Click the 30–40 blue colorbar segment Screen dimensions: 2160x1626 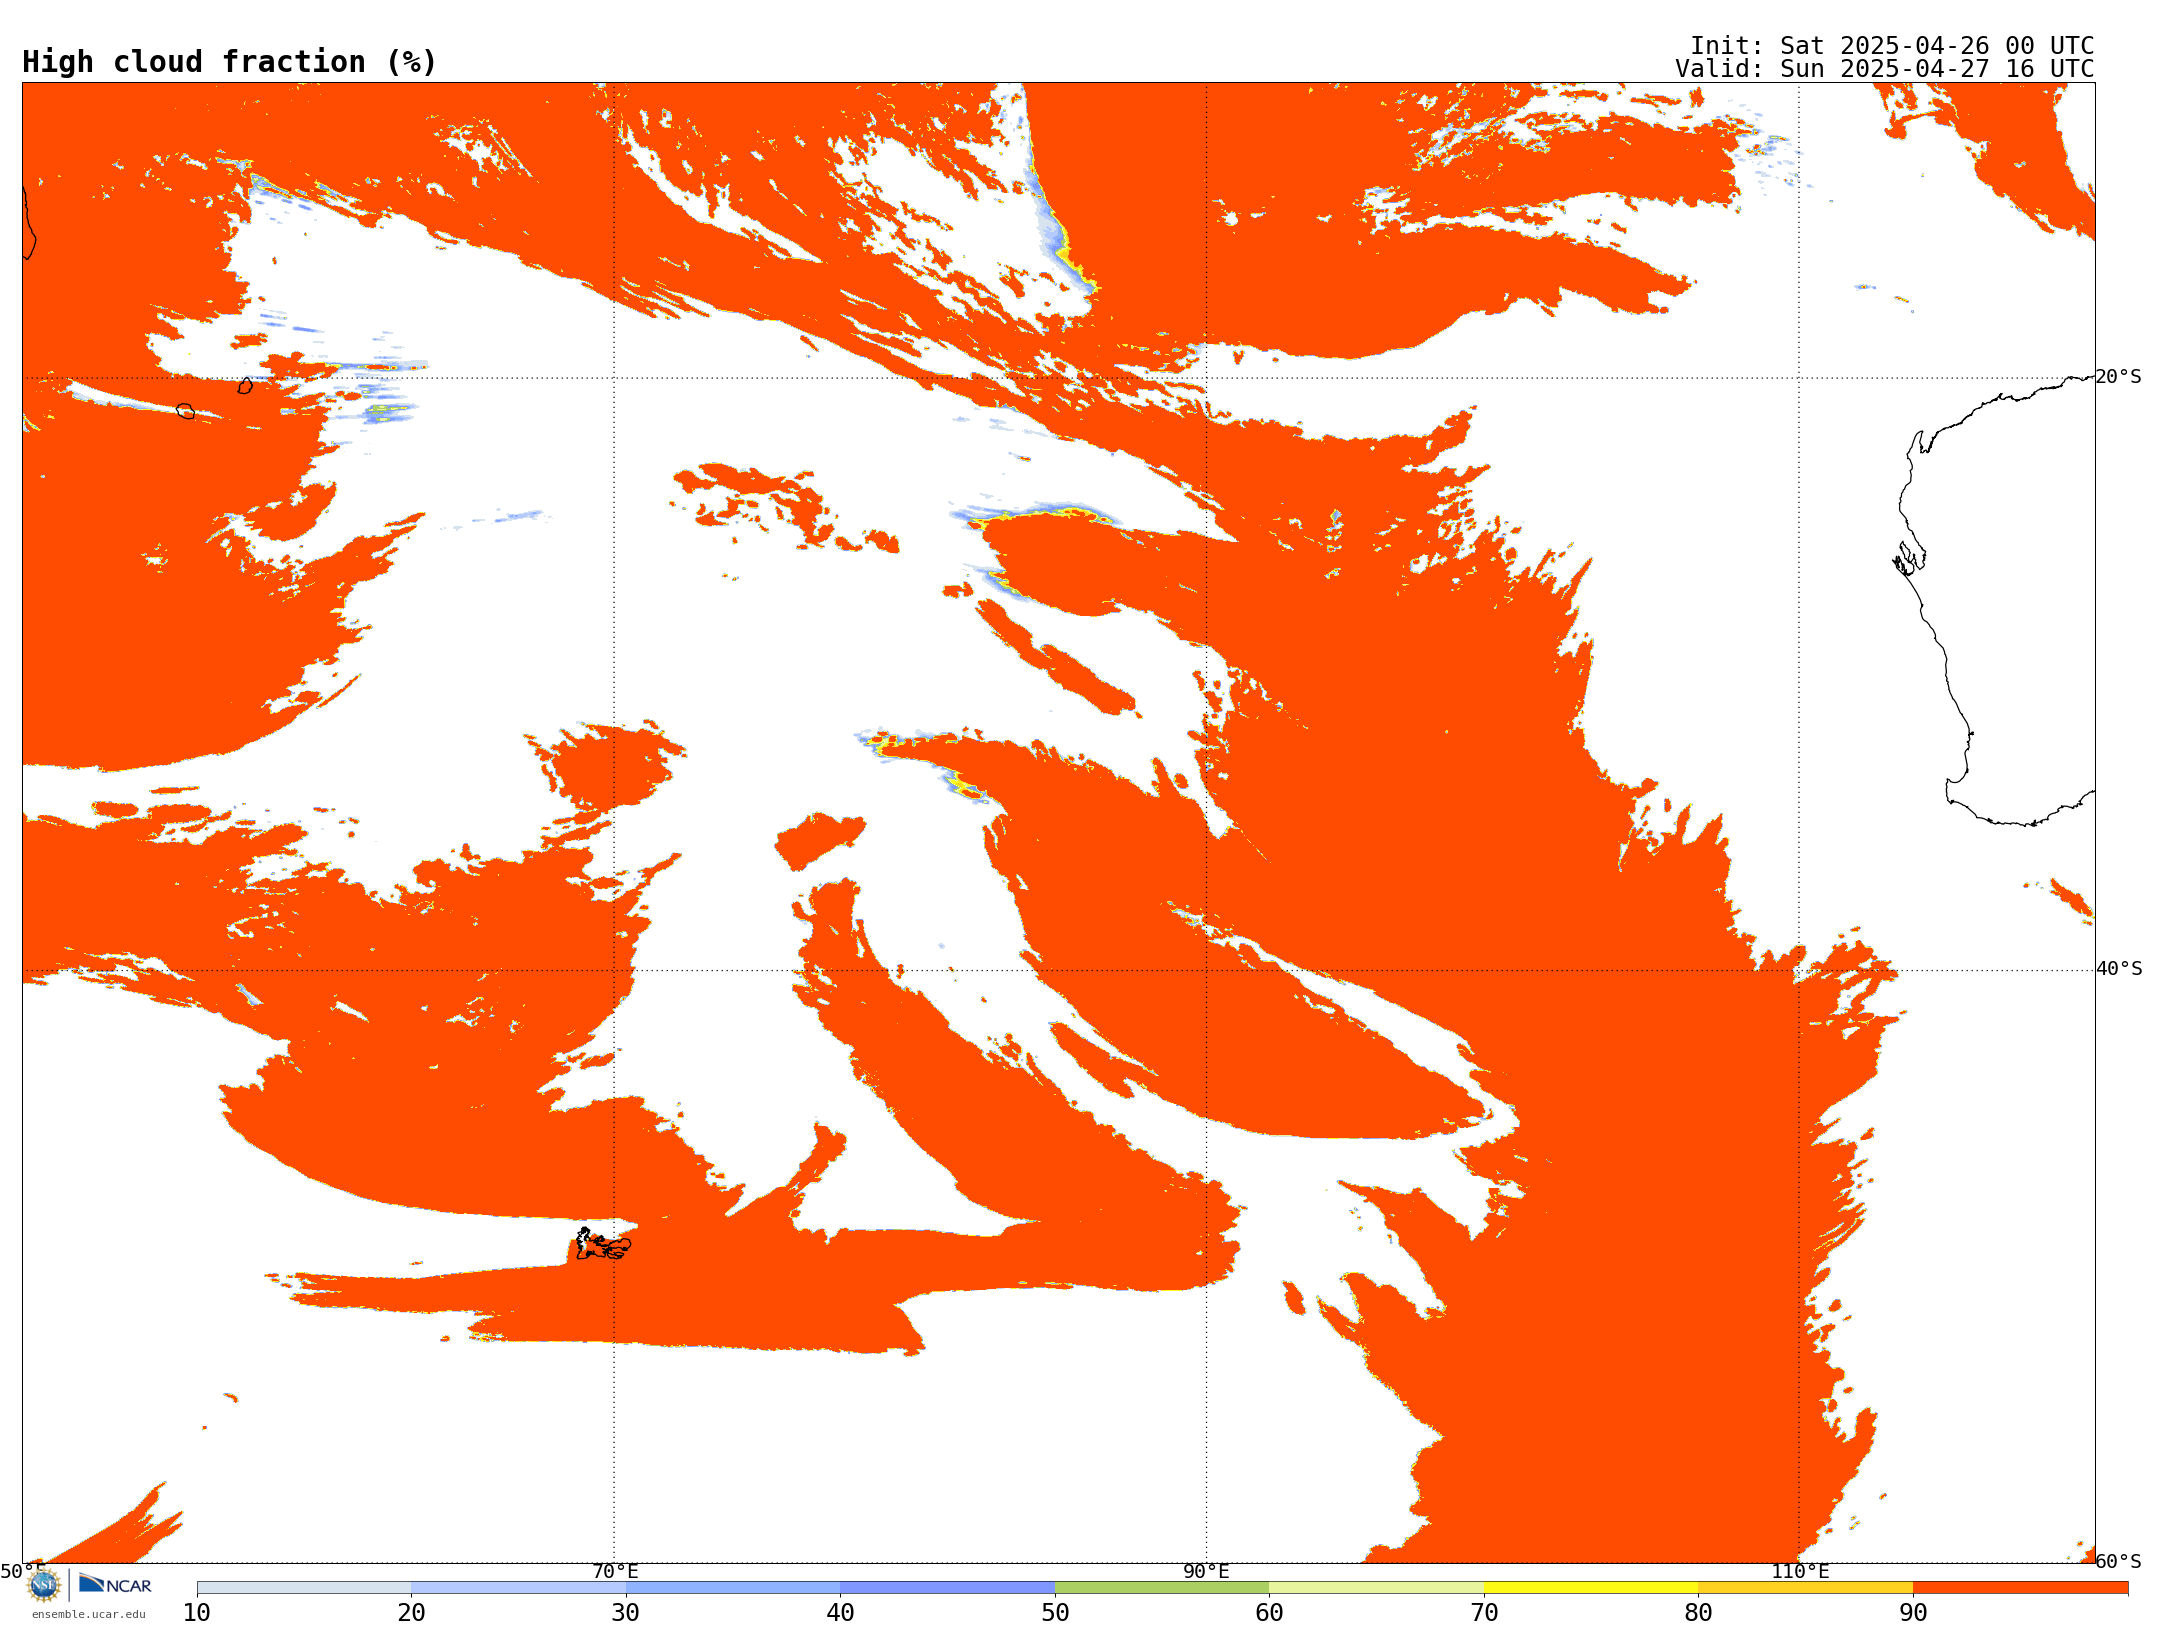pyautogui.click(x=733, y=1588)
